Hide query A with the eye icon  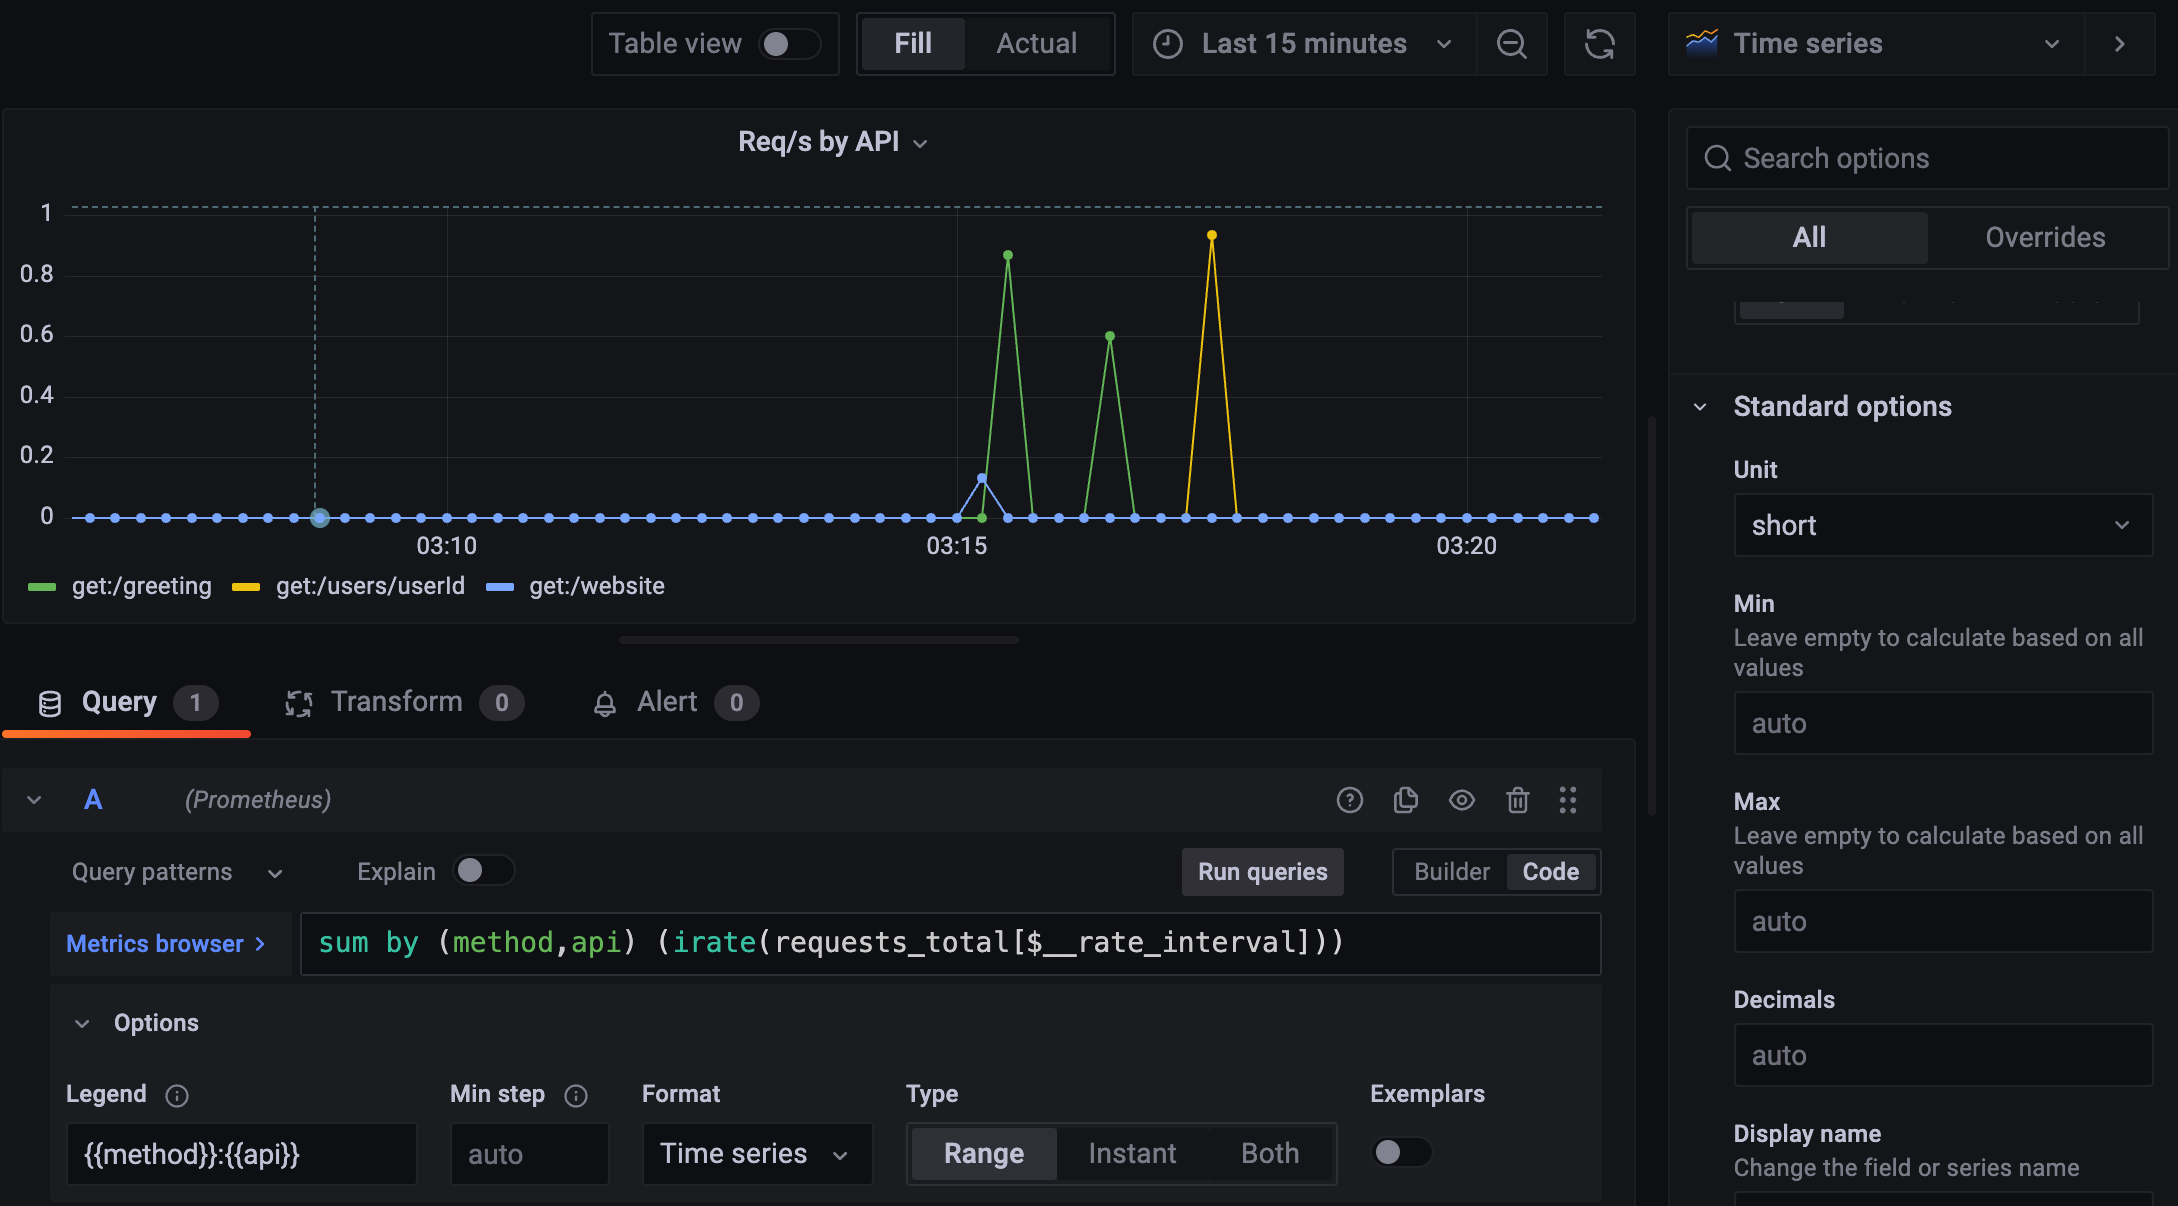coord(1461,800)
